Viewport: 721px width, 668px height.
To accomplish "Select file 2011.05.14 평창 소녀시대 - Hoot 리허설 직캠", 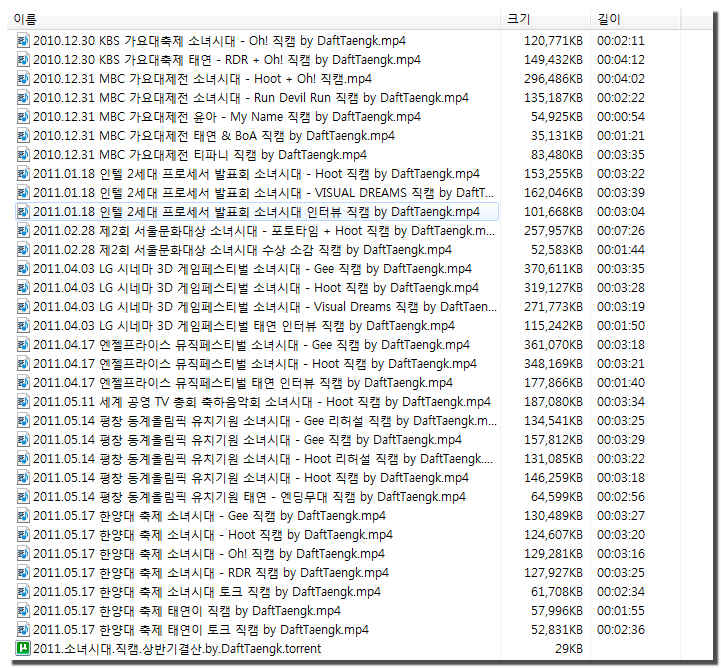I will (x=265, y=459).
